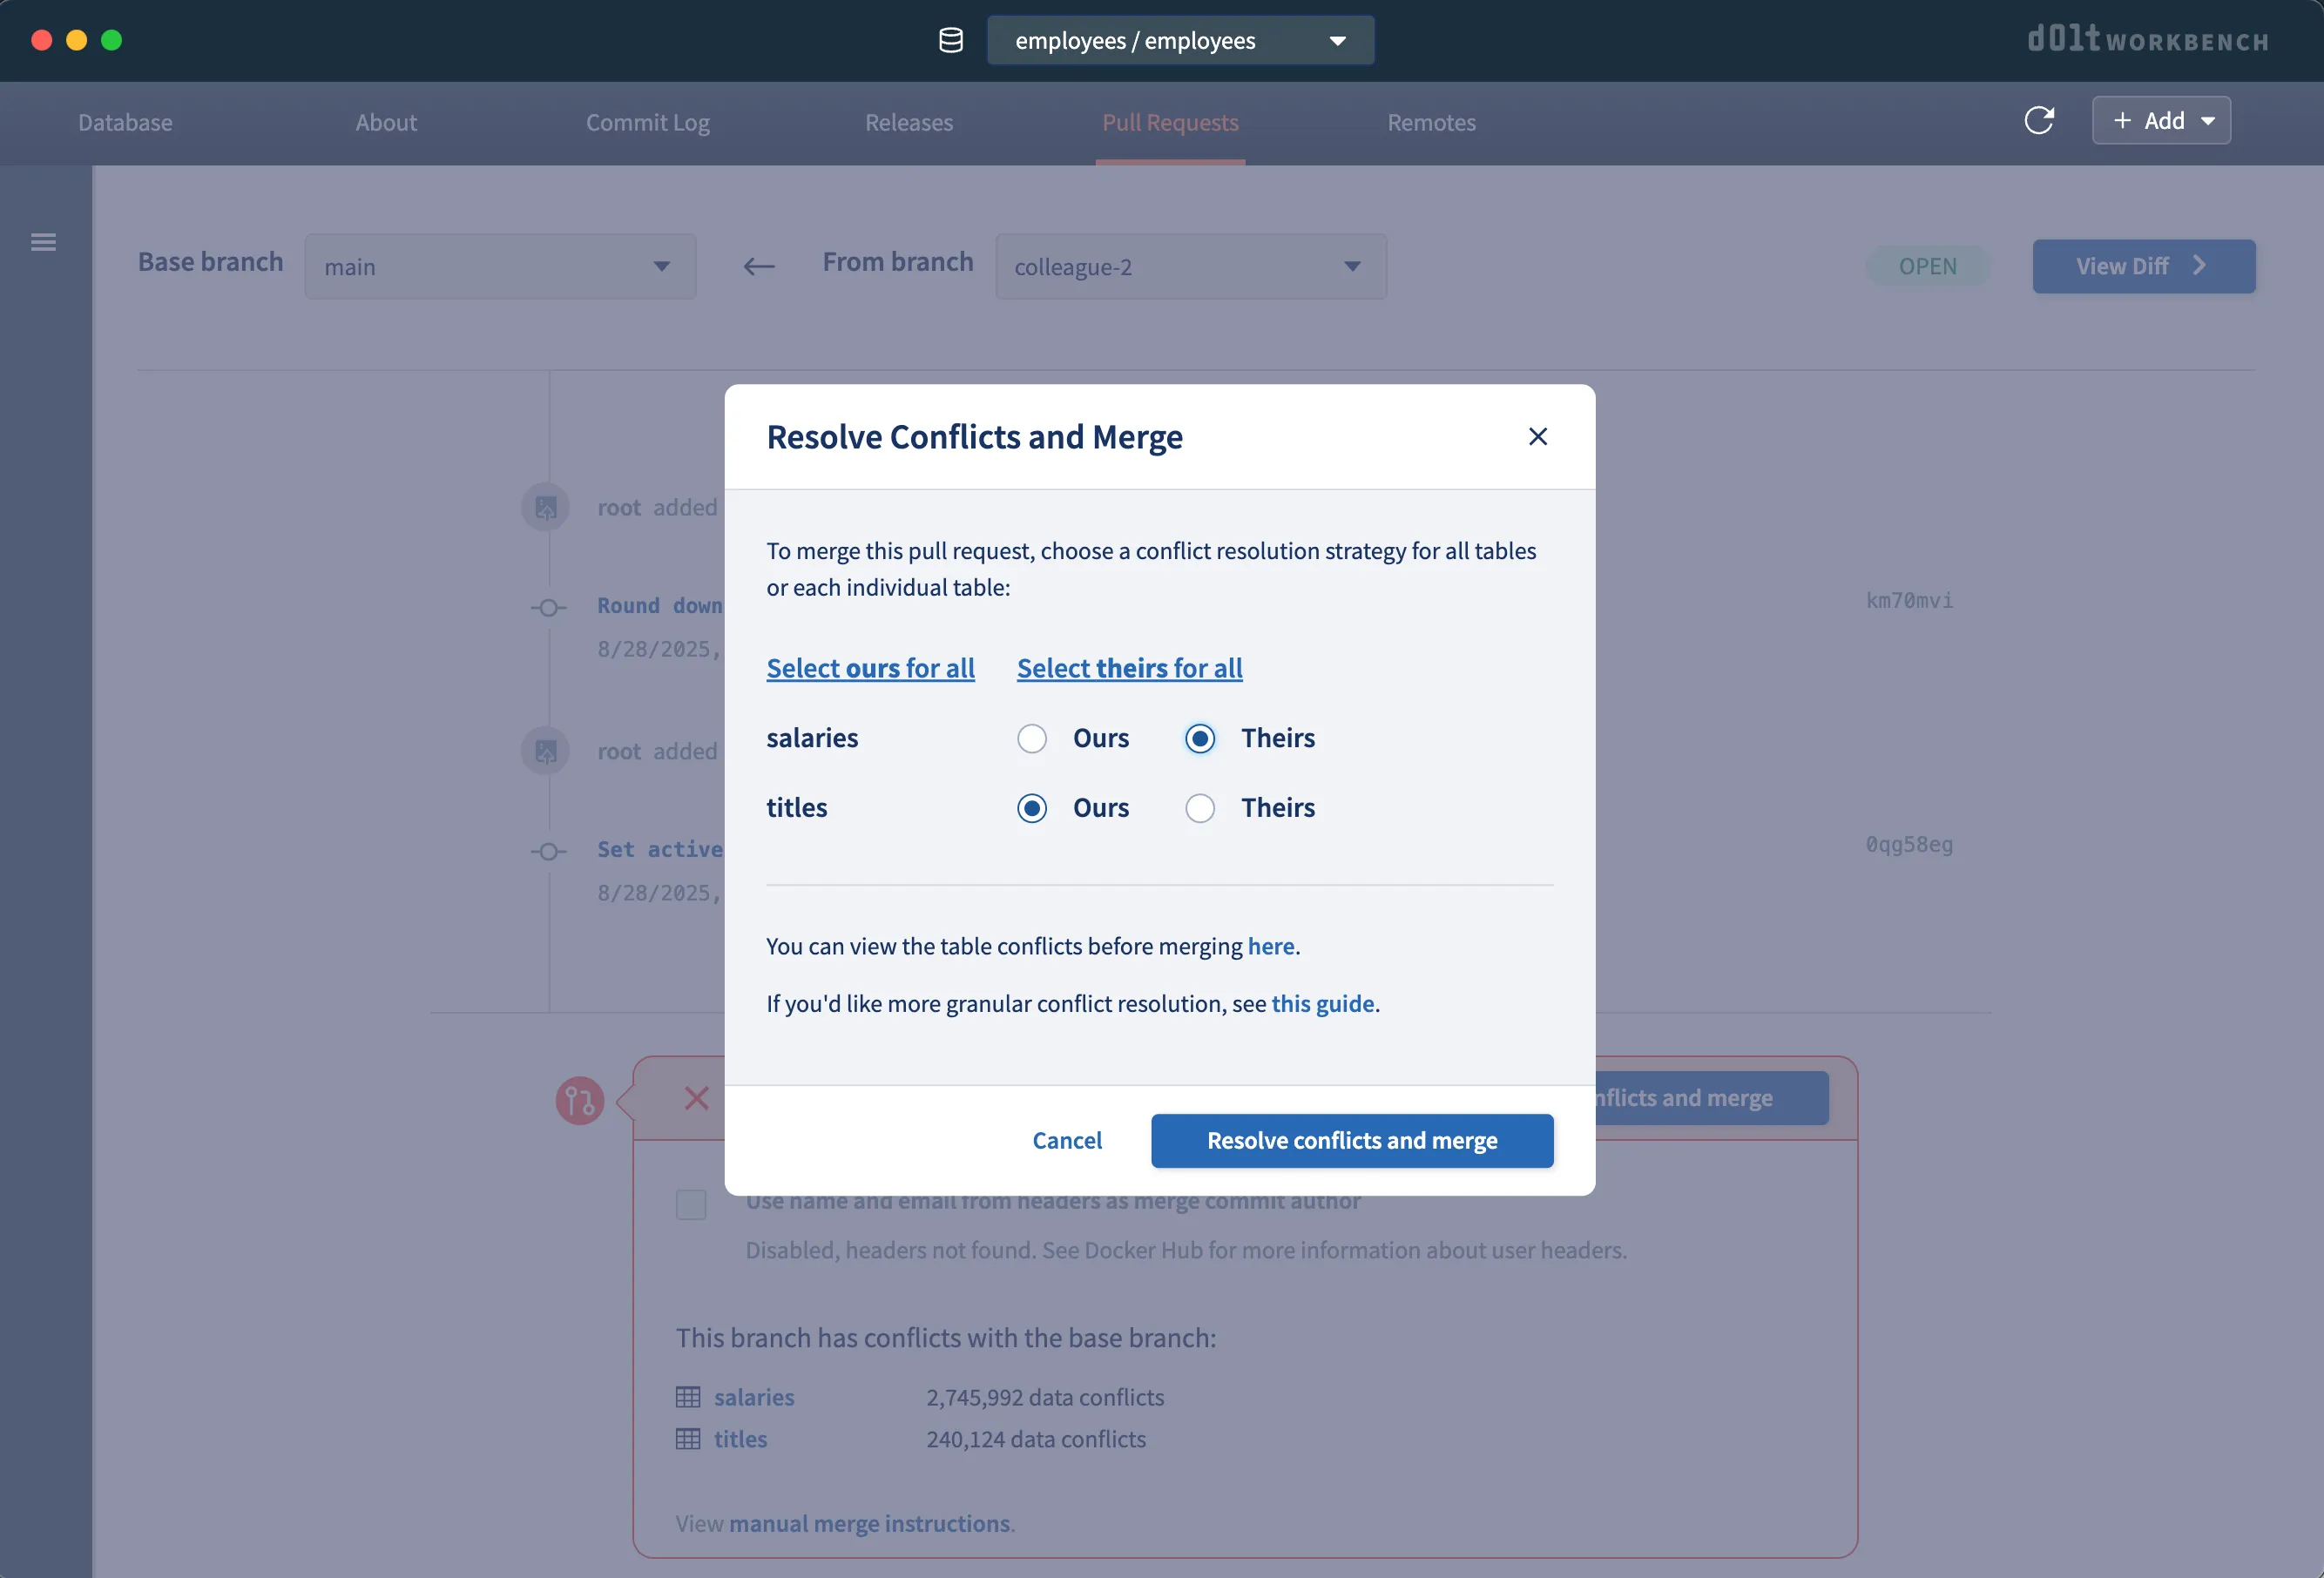Open the Releases tab
The height and width of the screenshot is (1578, 2324).
908,123
